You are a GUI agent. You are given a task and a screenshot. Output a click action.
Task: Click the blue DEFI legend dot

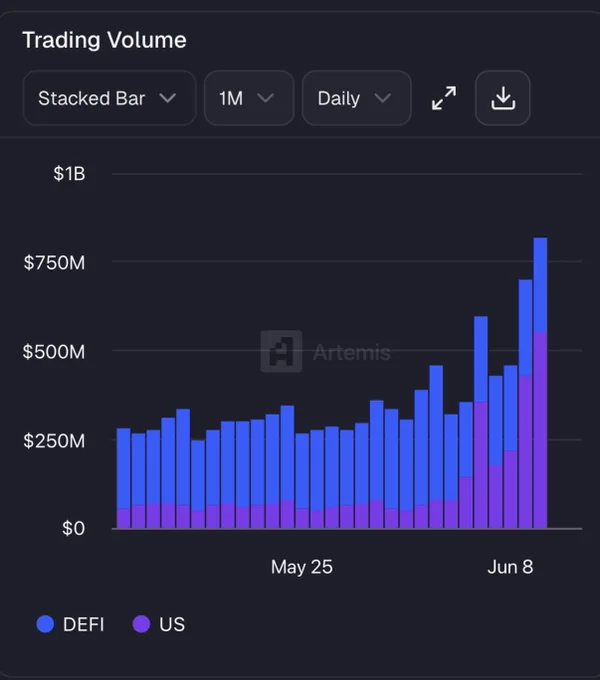45,624
